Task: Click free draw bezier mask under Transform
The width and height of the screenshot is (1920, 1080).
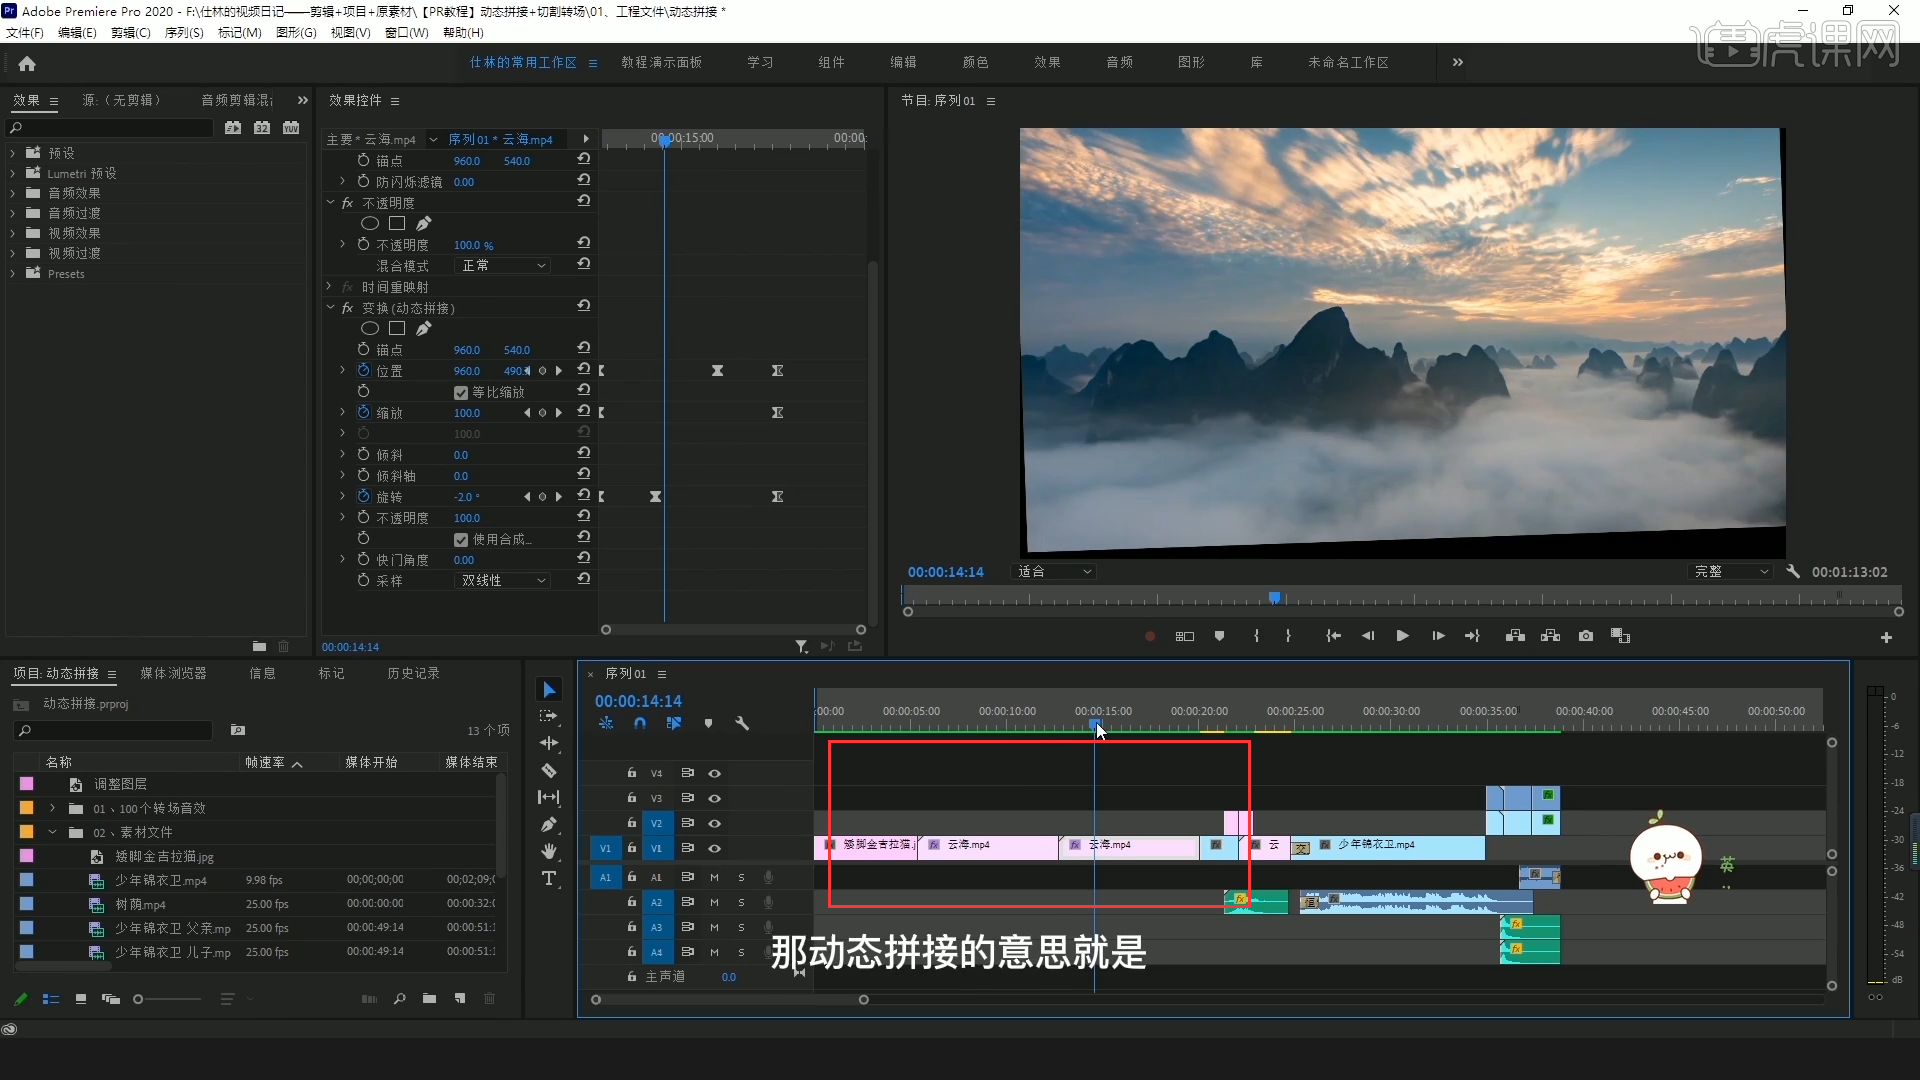Action: coord(424,328)
